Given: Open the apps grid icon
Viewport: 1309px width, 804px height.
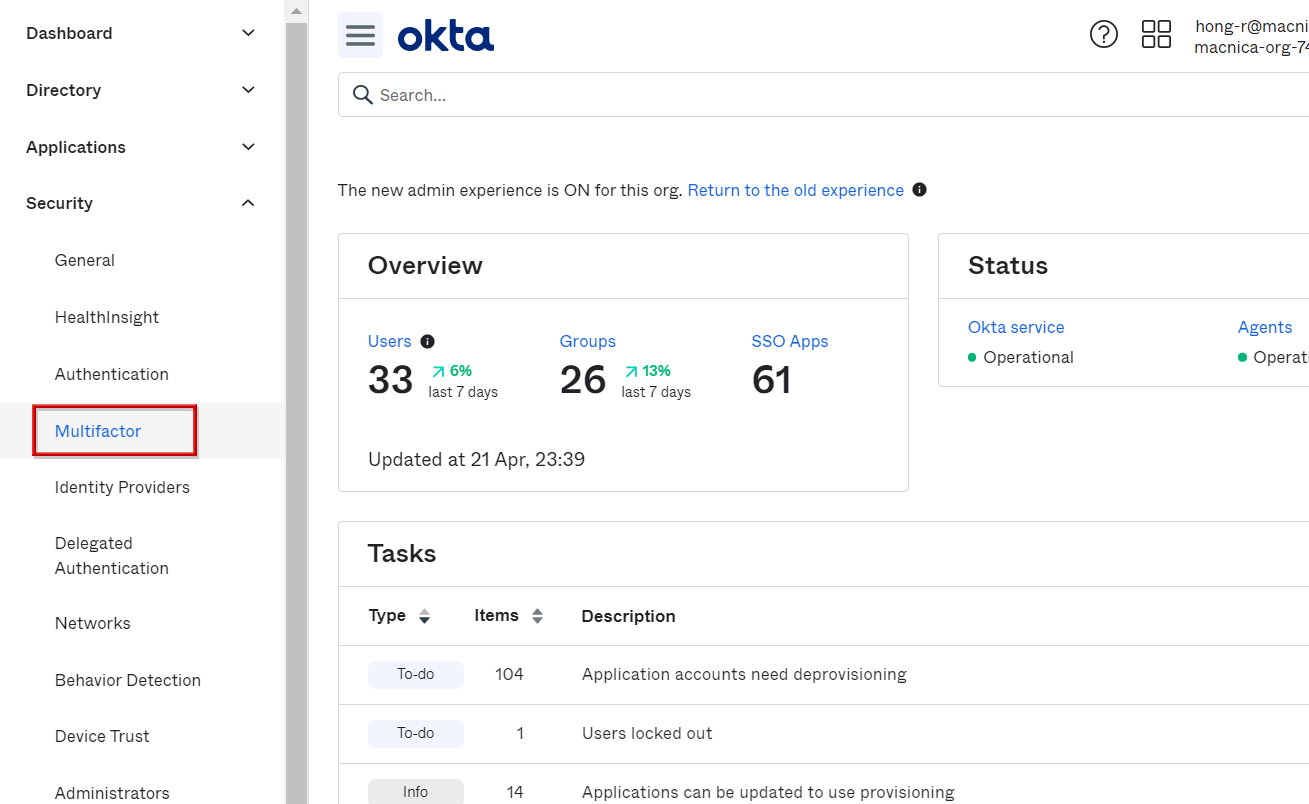Looking at the screenshot, I should [x=1156, y=35].
